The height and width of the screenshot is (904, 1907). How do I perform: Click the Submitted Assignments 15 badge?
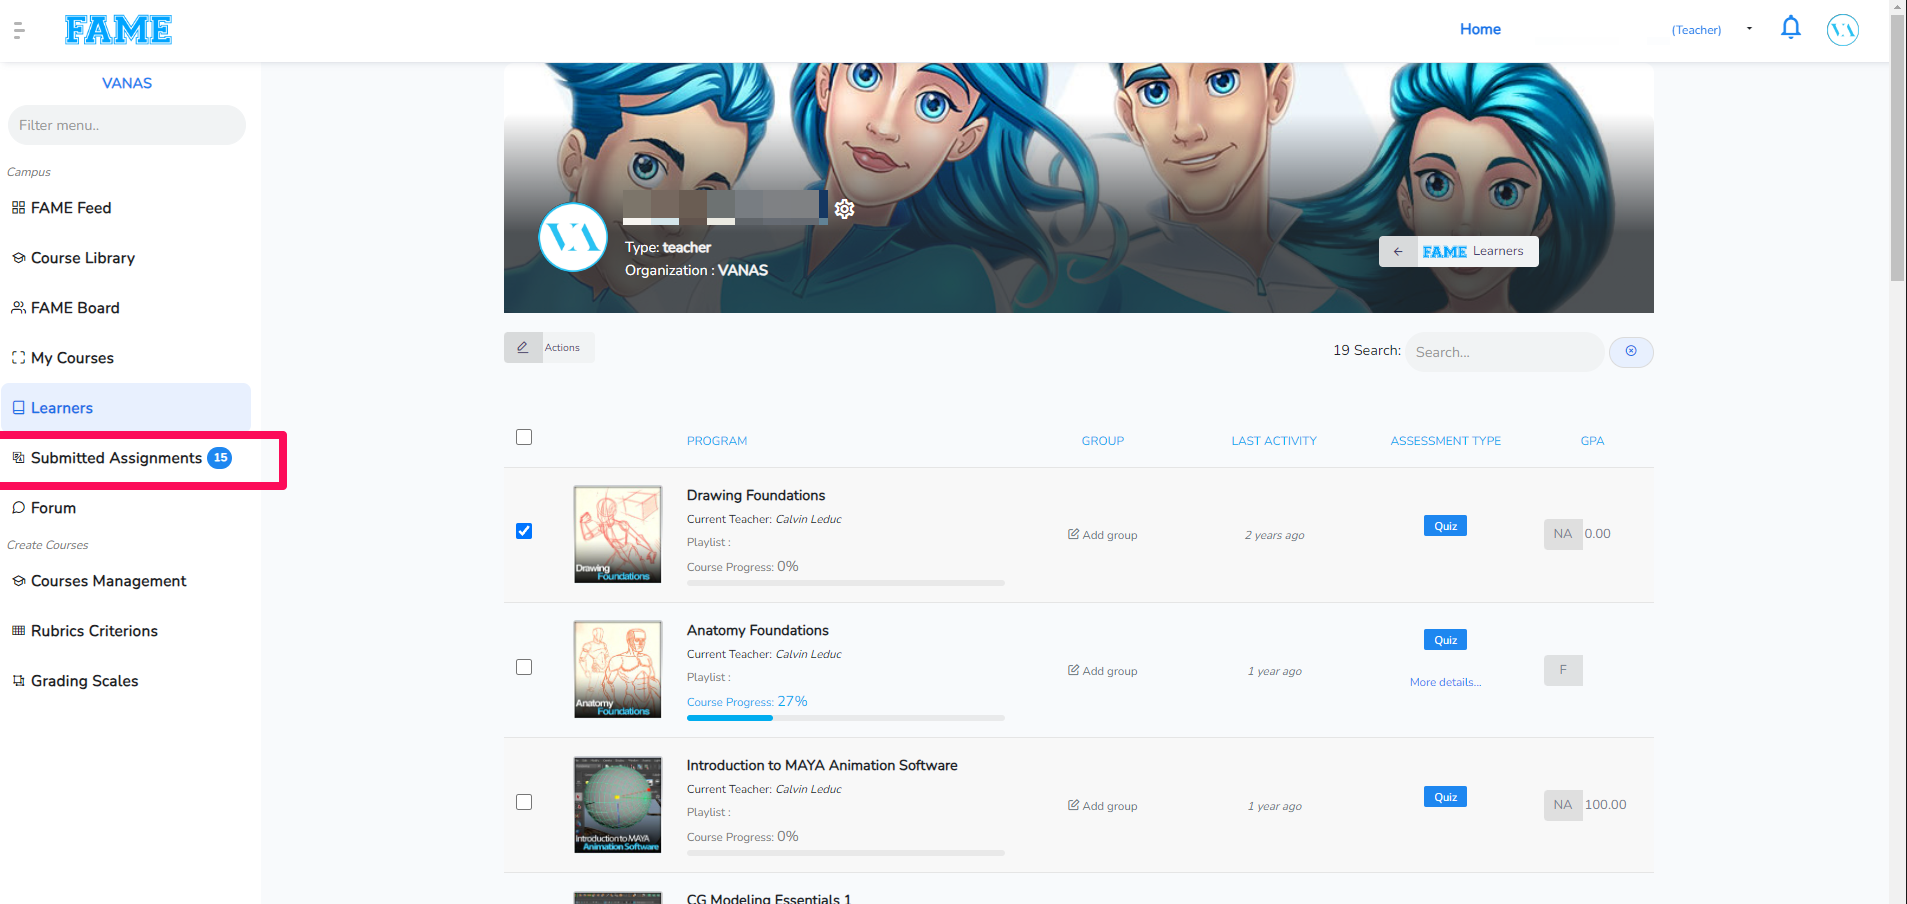[x=220, y=458]
